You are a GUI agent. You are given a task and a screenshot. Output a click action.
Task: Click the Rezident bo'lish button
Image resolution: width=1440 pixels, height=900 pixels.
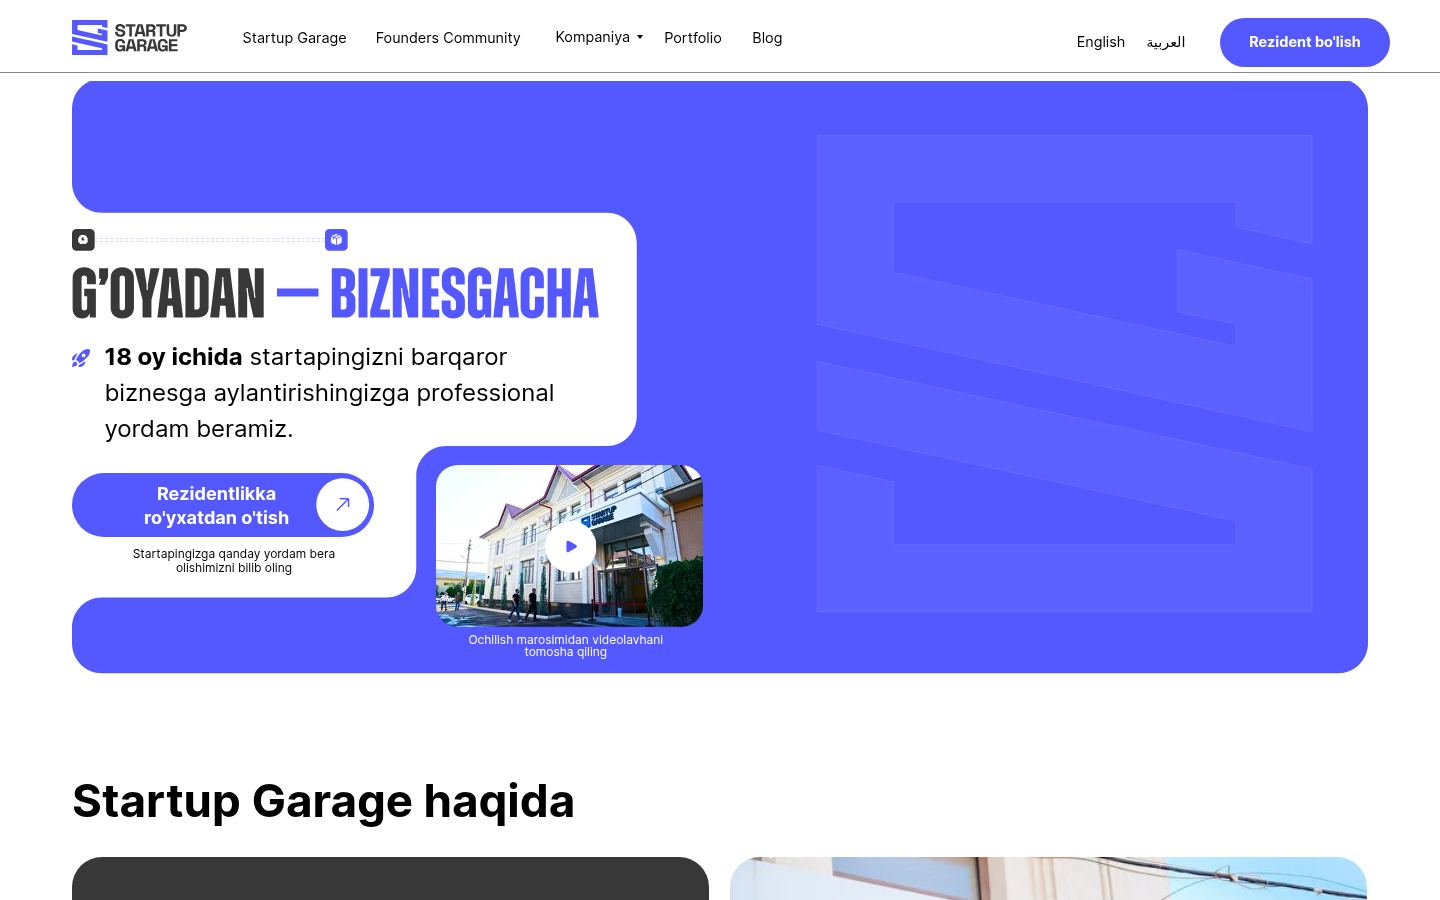(x=1305, y=42)
